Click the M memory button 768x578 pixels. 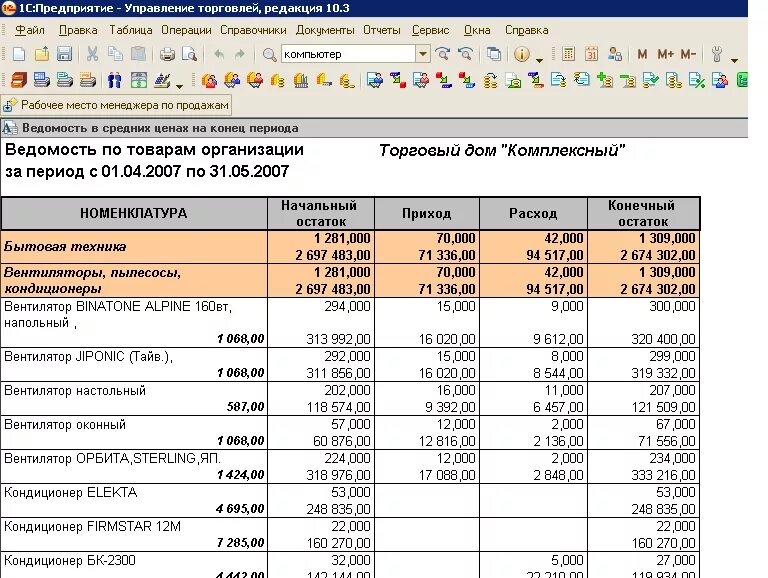coord(642,54)
